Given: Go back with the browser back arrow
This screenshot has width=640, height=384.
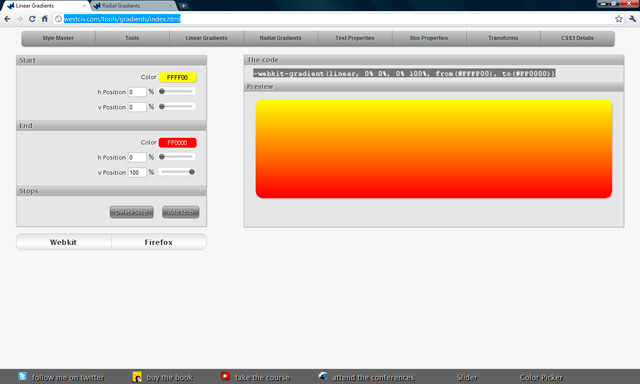Looking at the screenshot, I should (x=7, y=19).
